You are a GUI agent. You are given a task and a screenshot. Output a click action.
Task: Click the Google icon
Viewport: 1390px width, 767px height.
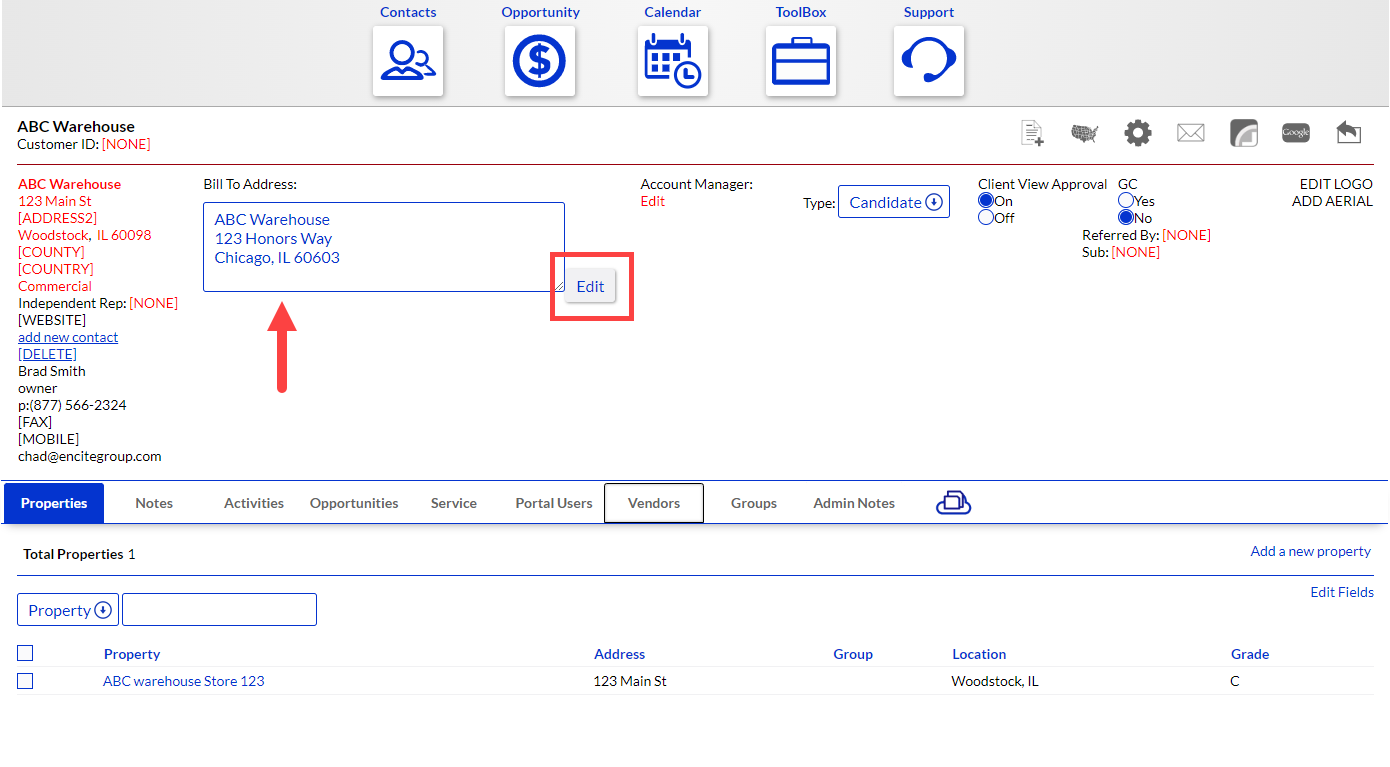[1296, 133]
